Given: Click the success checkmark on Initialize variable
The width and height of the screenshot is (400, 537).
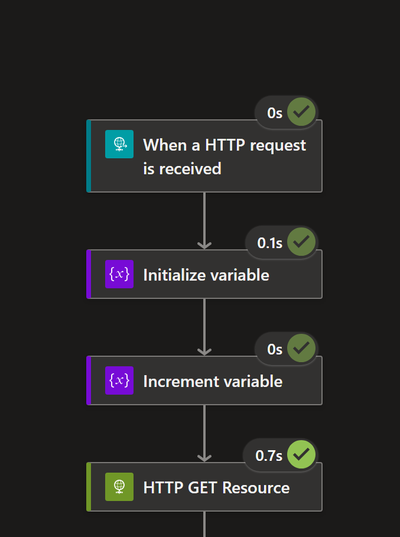Looking at the screenshot, I should [301, 242].
